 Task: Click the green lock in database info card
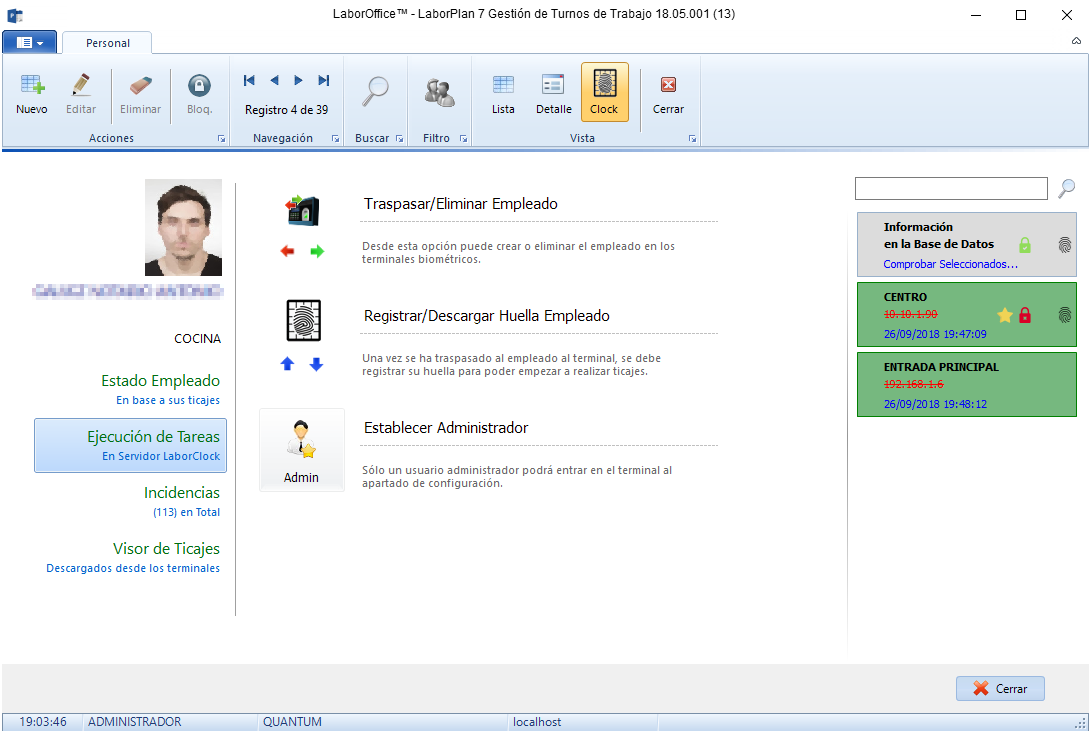click(x=1025, y=245)
